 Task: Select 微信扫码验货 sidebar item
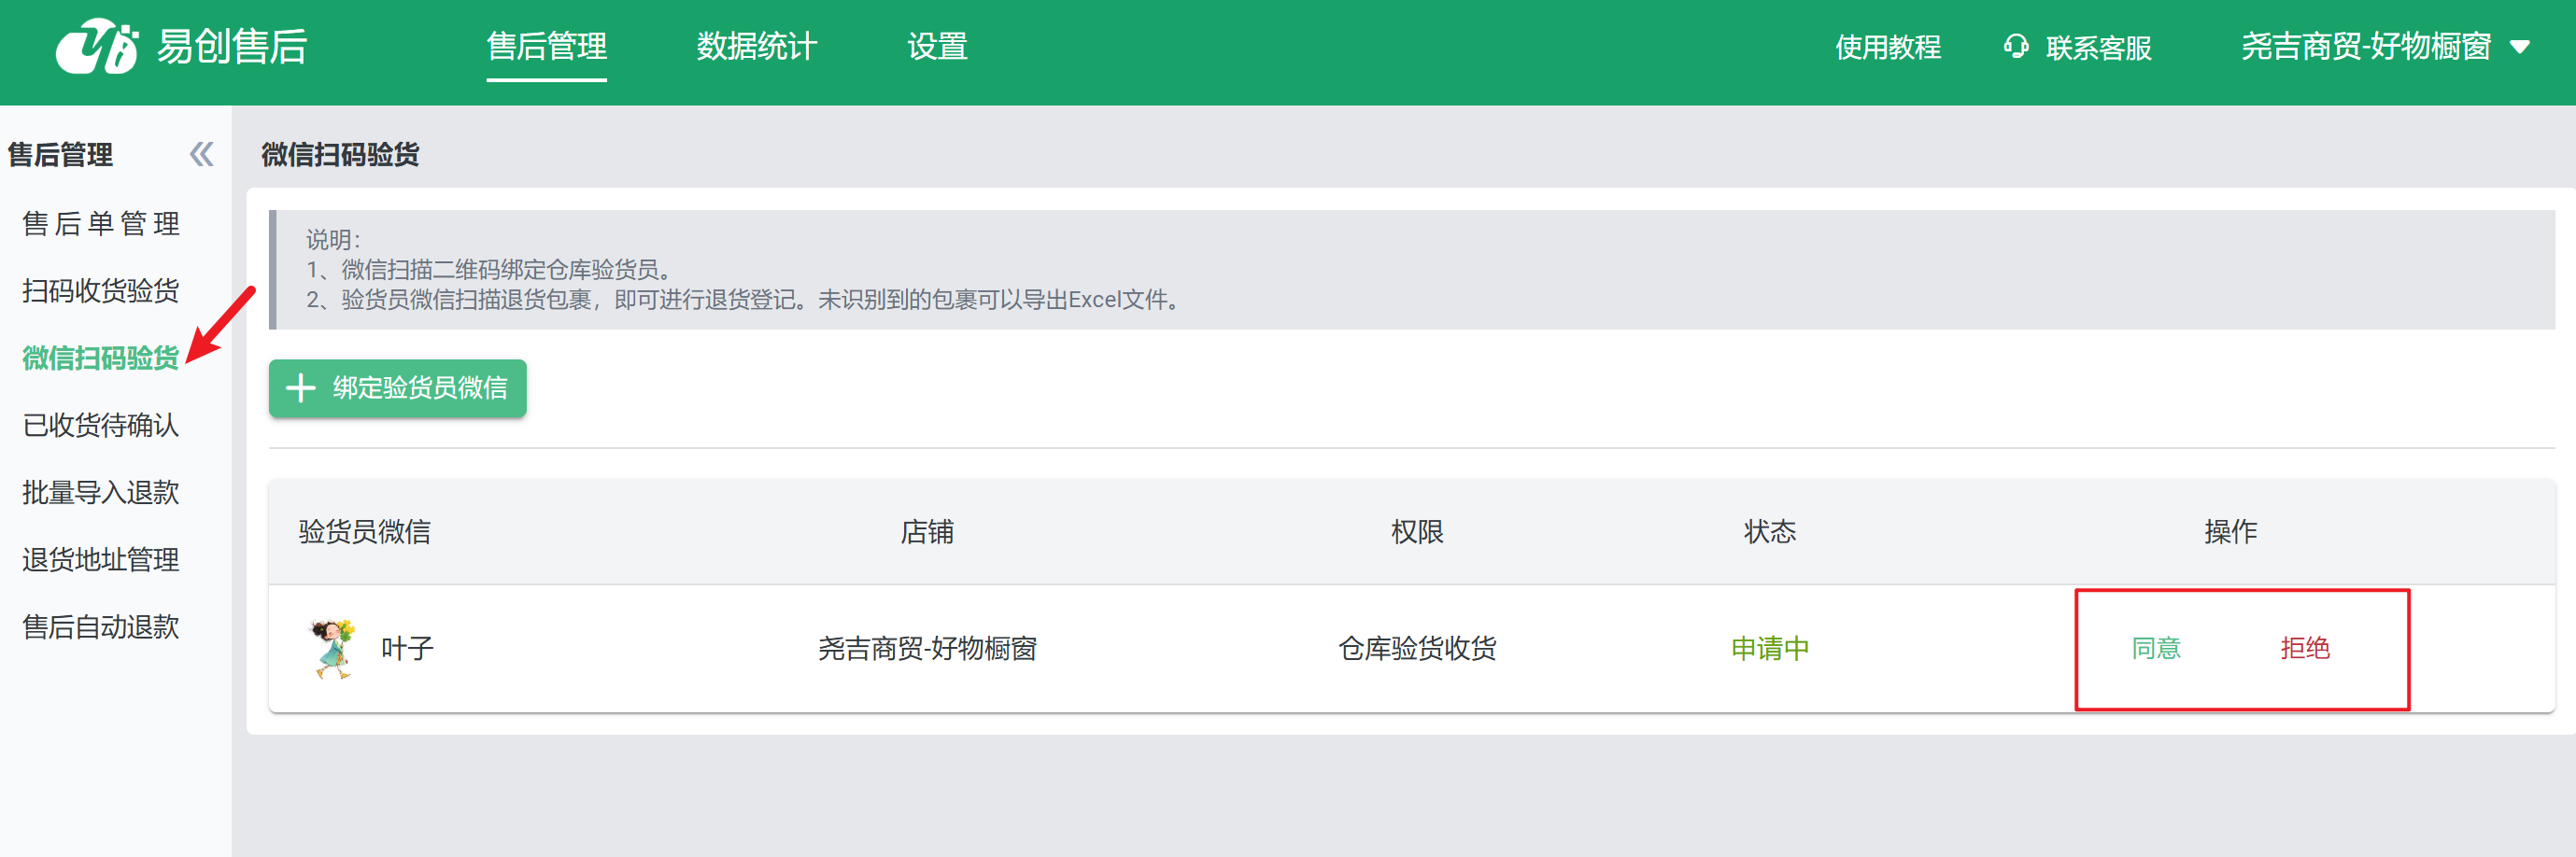(101, 357)
